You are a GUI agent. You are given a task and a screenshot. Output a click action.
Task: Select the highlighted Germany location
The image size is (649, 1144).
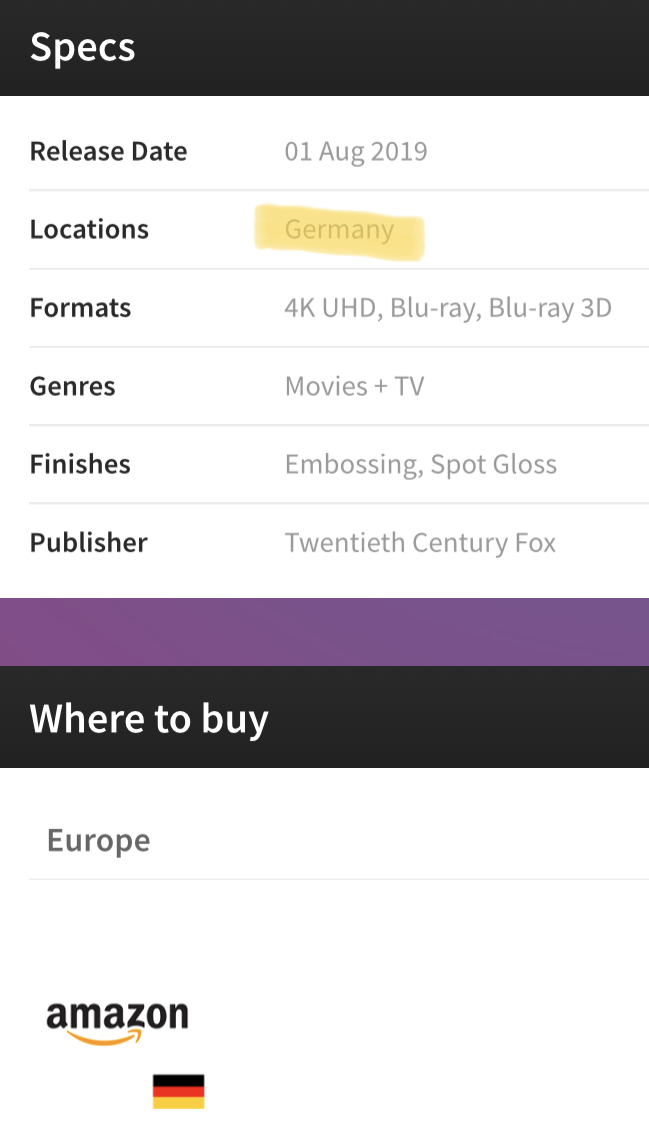coord(339,230)
